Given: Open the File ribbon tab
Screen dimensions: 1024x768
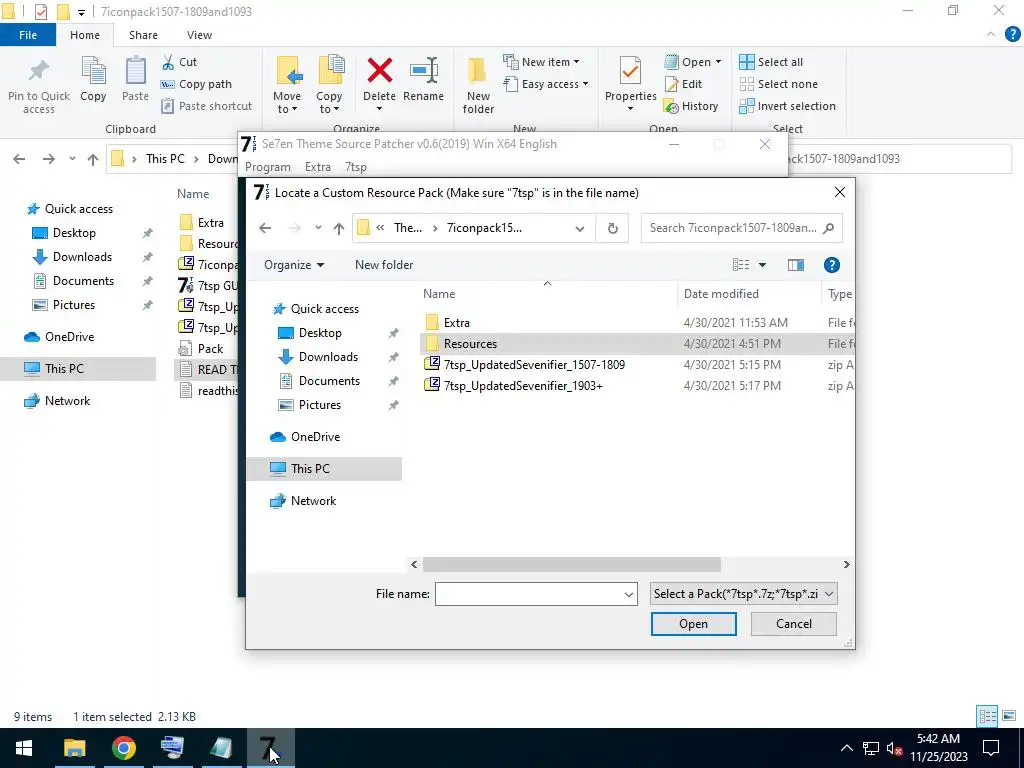Looking at the screenshot, I should (x=28, y=35).
